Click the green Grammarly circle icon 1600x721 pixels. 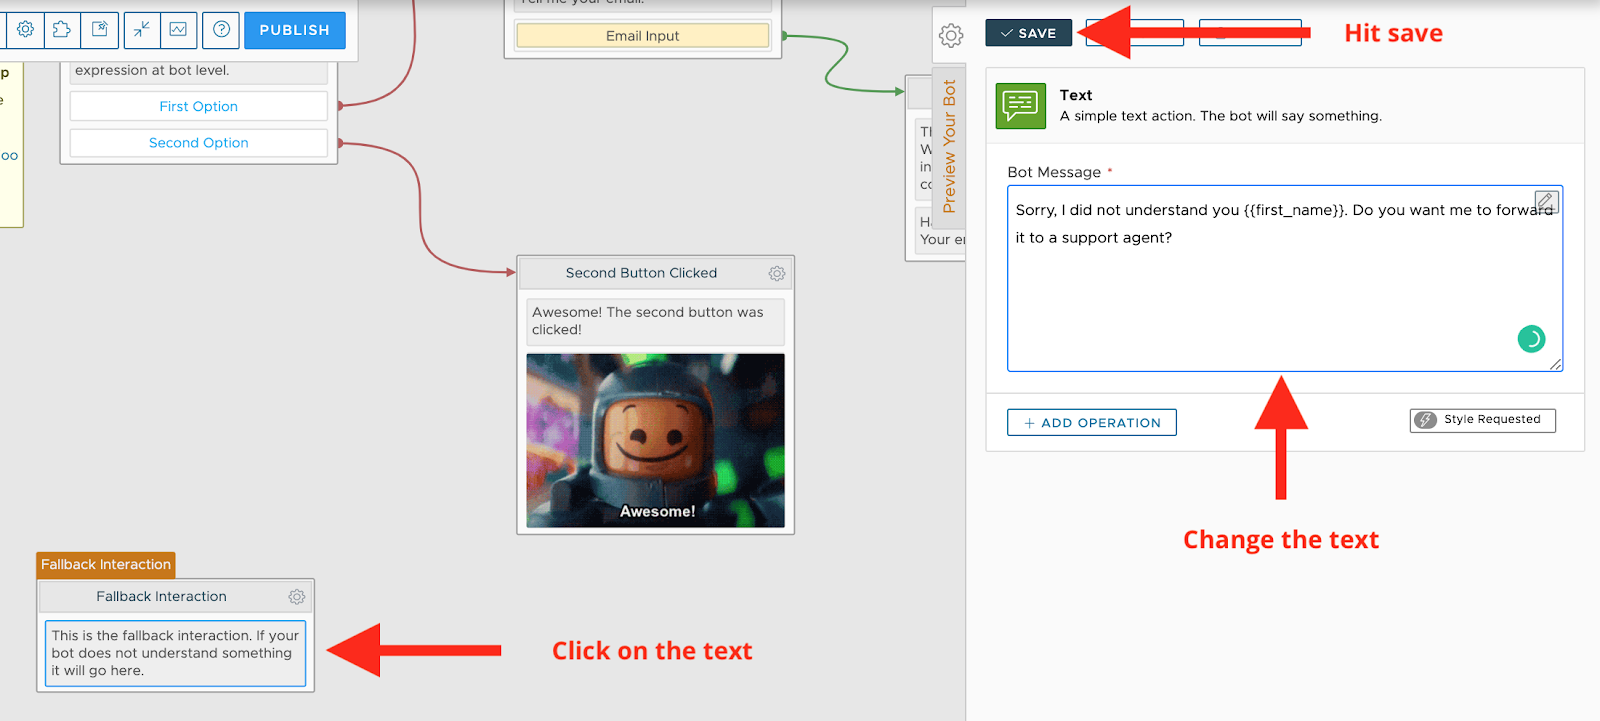[x=1531, y=339]
